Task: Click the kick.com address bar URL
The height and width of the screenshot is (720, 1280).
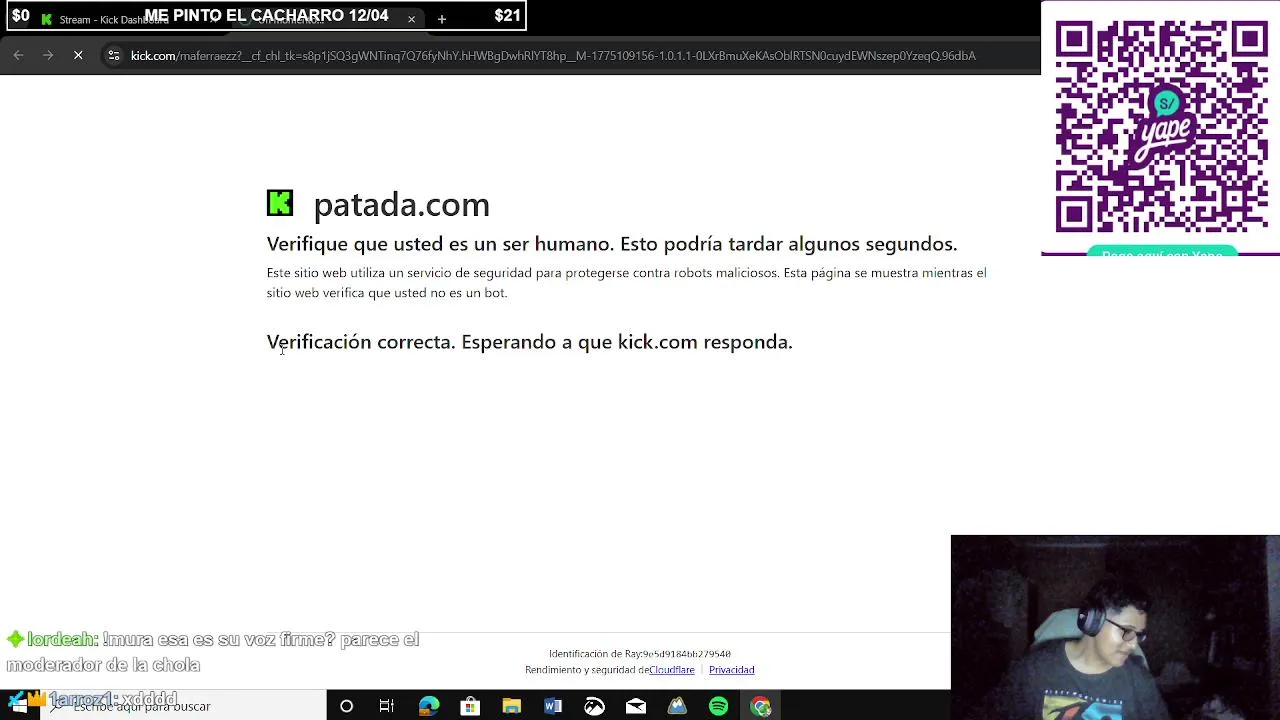Action: 553,56
